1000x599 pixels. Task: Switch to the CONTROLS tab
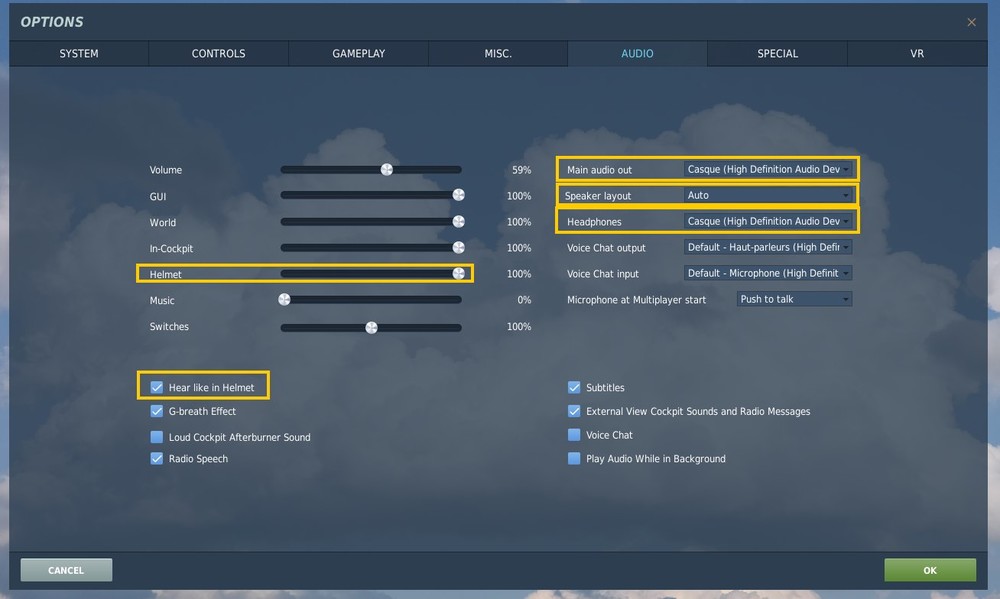pyautogui.click(x=218, y=53)
